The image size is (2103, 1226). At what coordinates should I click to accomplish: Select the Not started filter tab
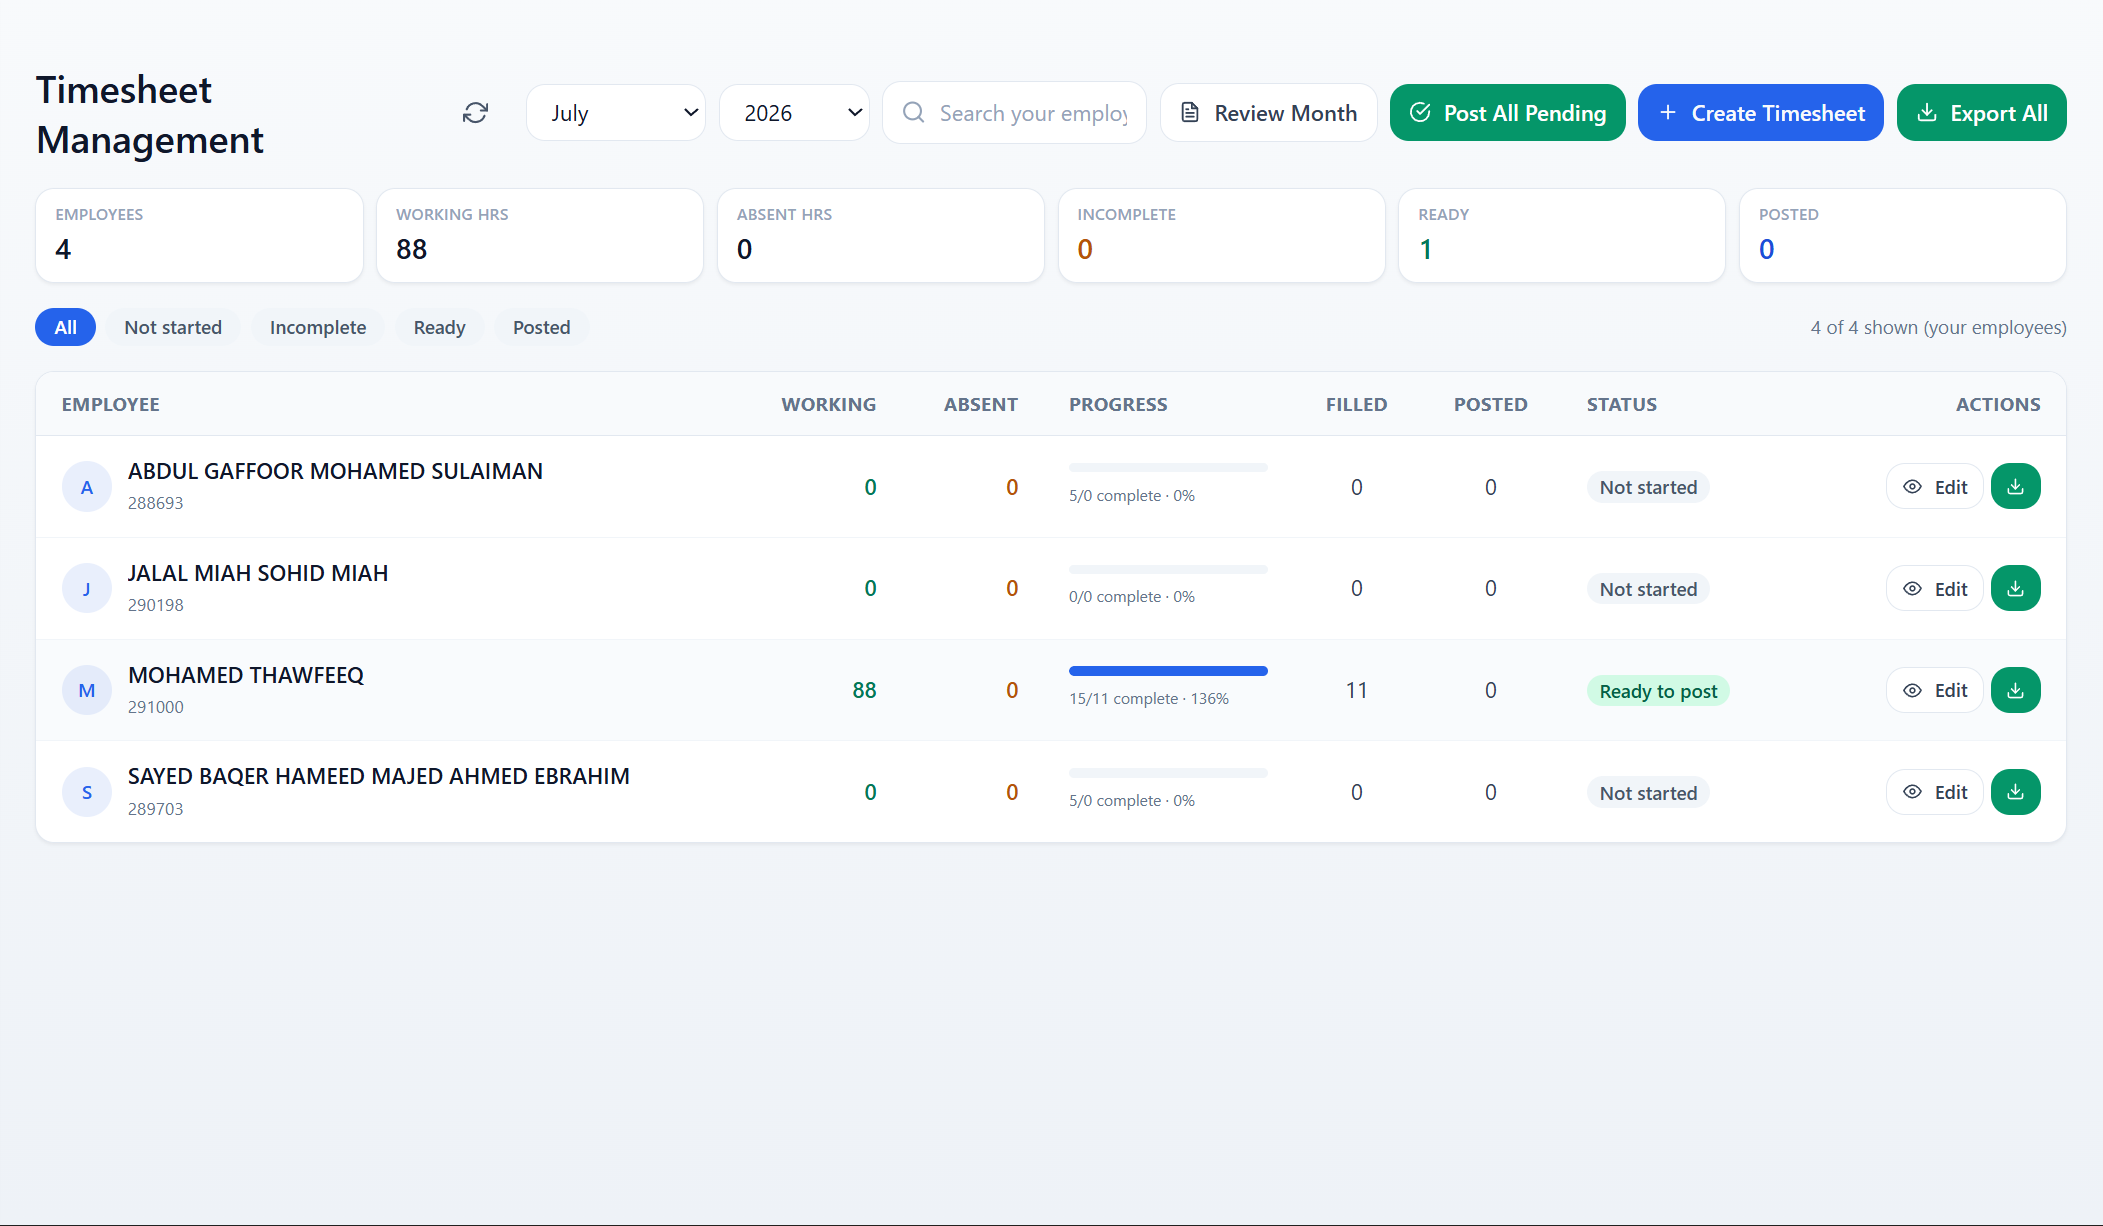pyautogui.click(x=173, y=327)
